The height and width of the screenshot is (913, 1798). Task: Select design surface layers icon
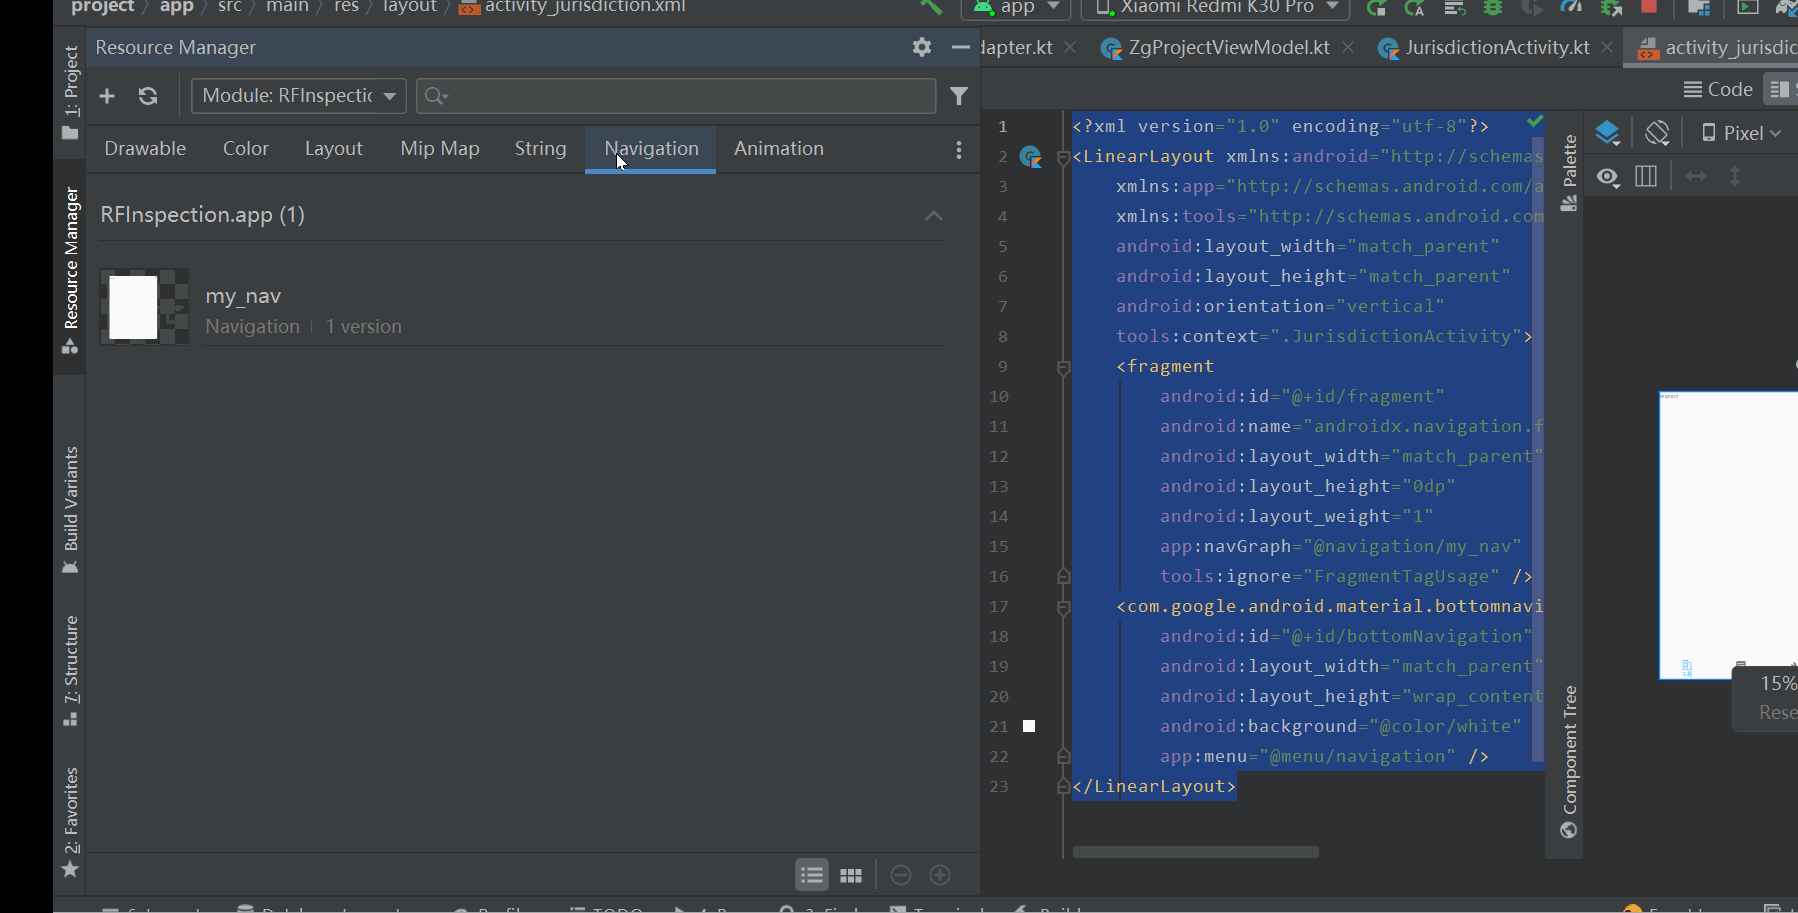click(x=1607, y=133)
